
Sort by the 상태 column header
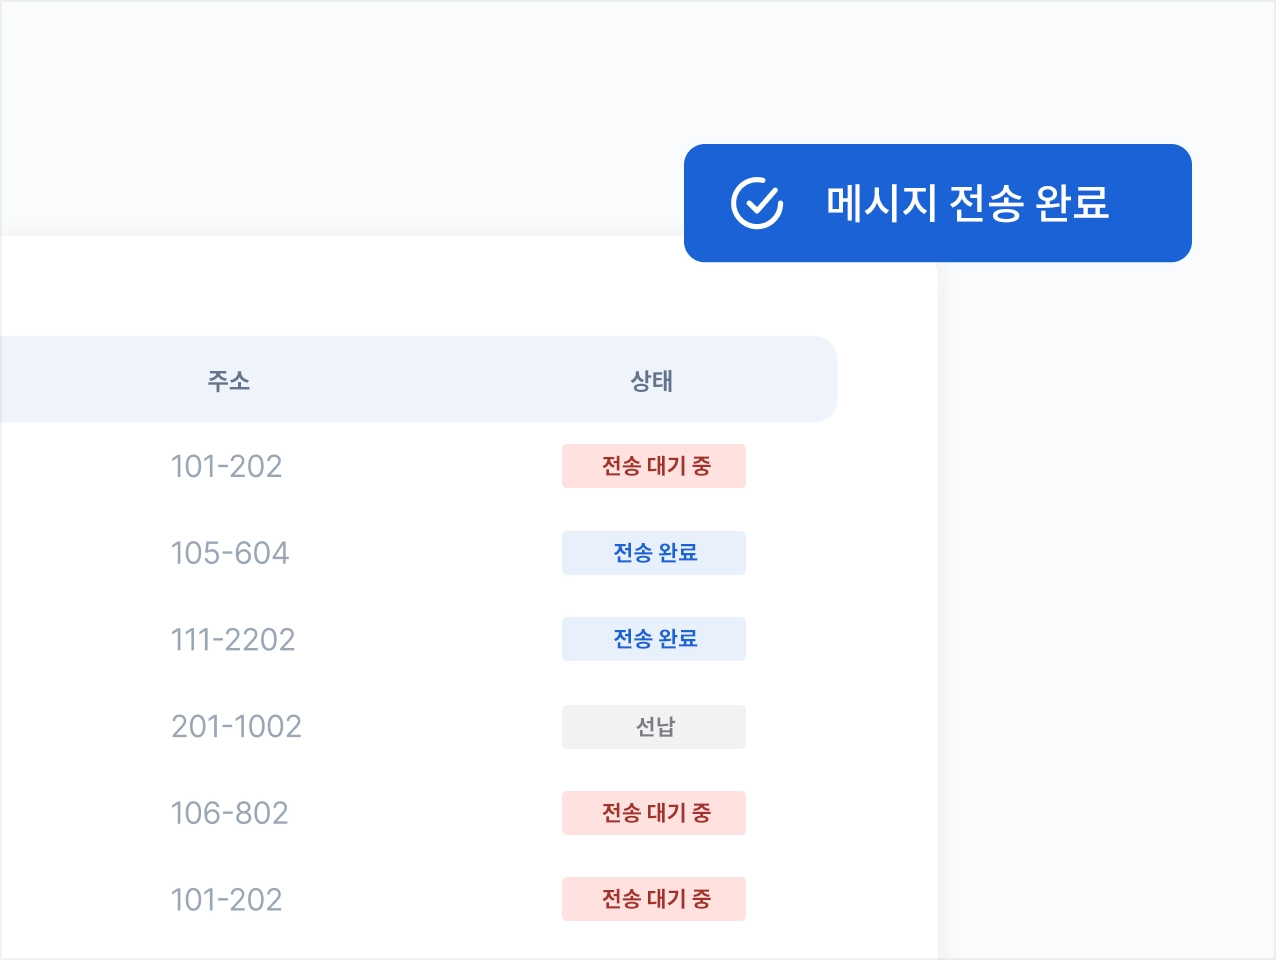tap(651, 381)
